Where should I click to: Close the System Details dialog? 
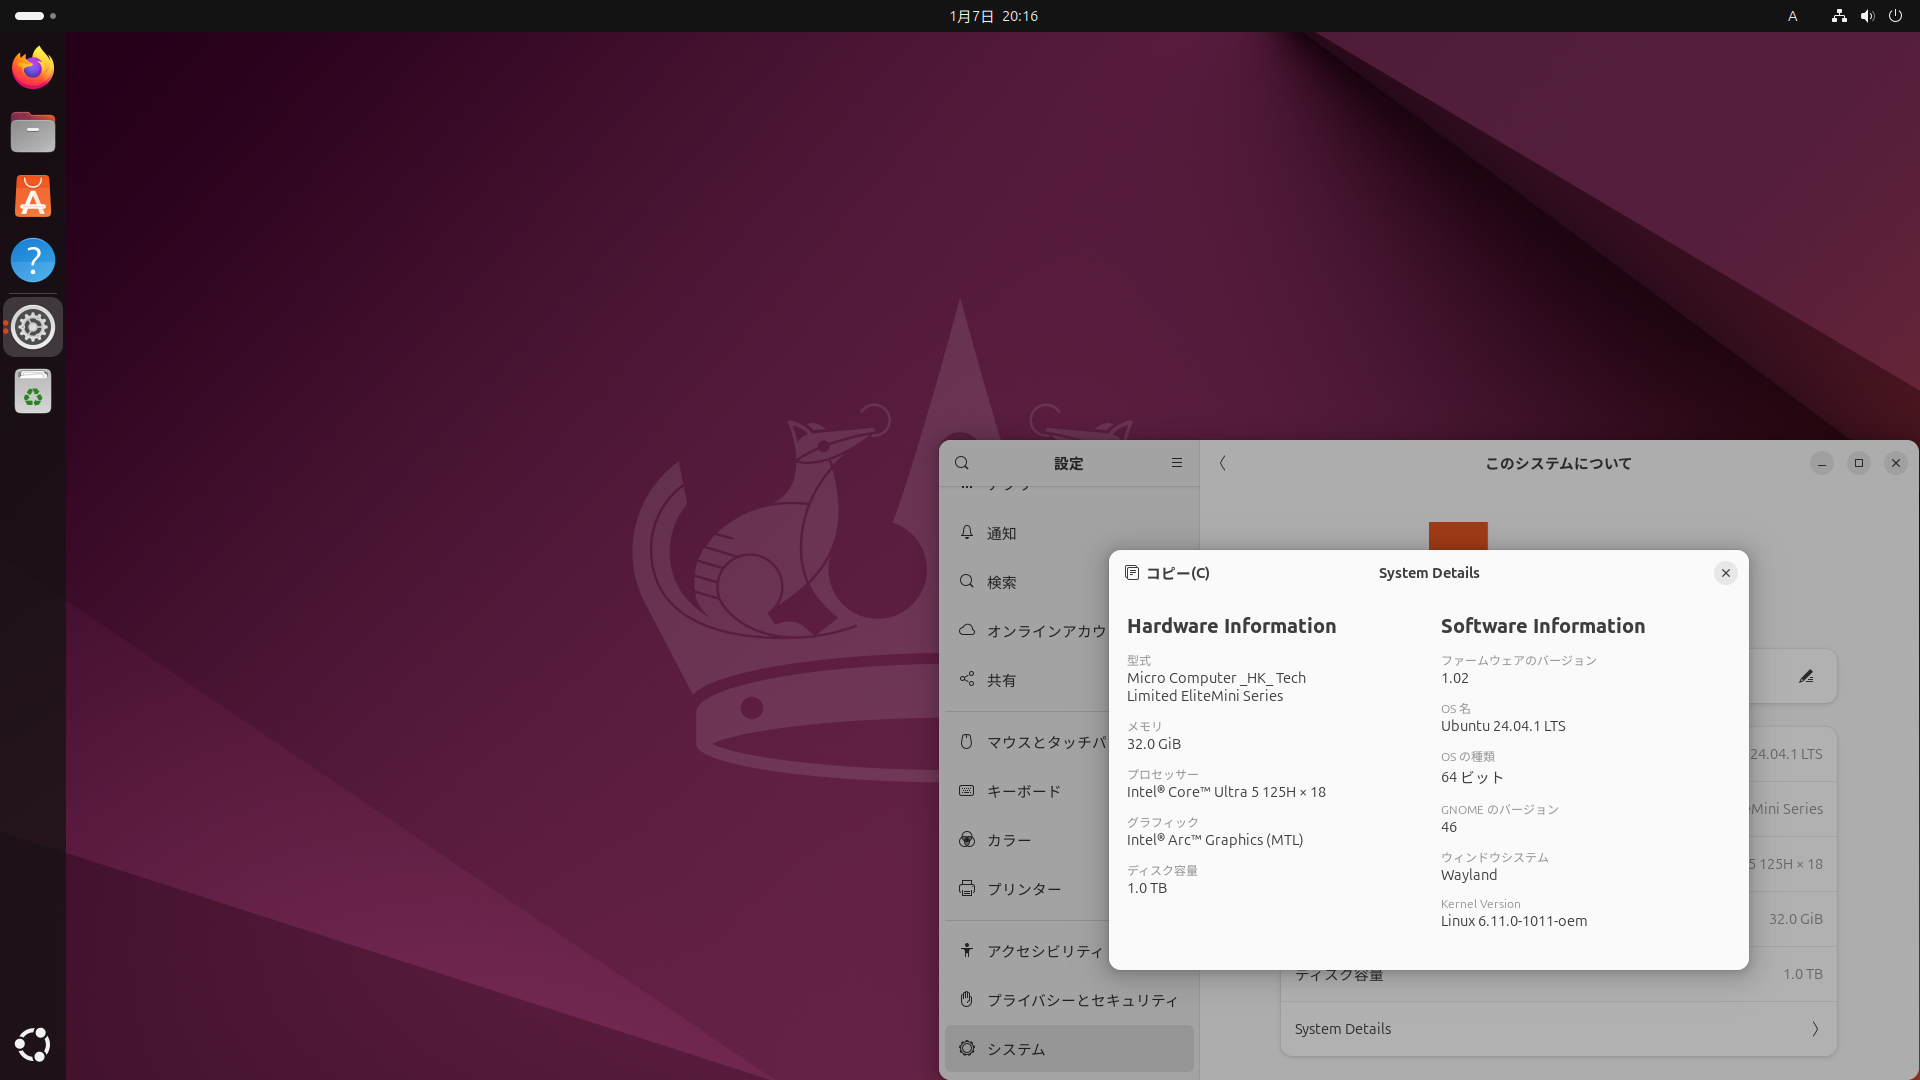pyautogui.click(x=1725, y=573)
